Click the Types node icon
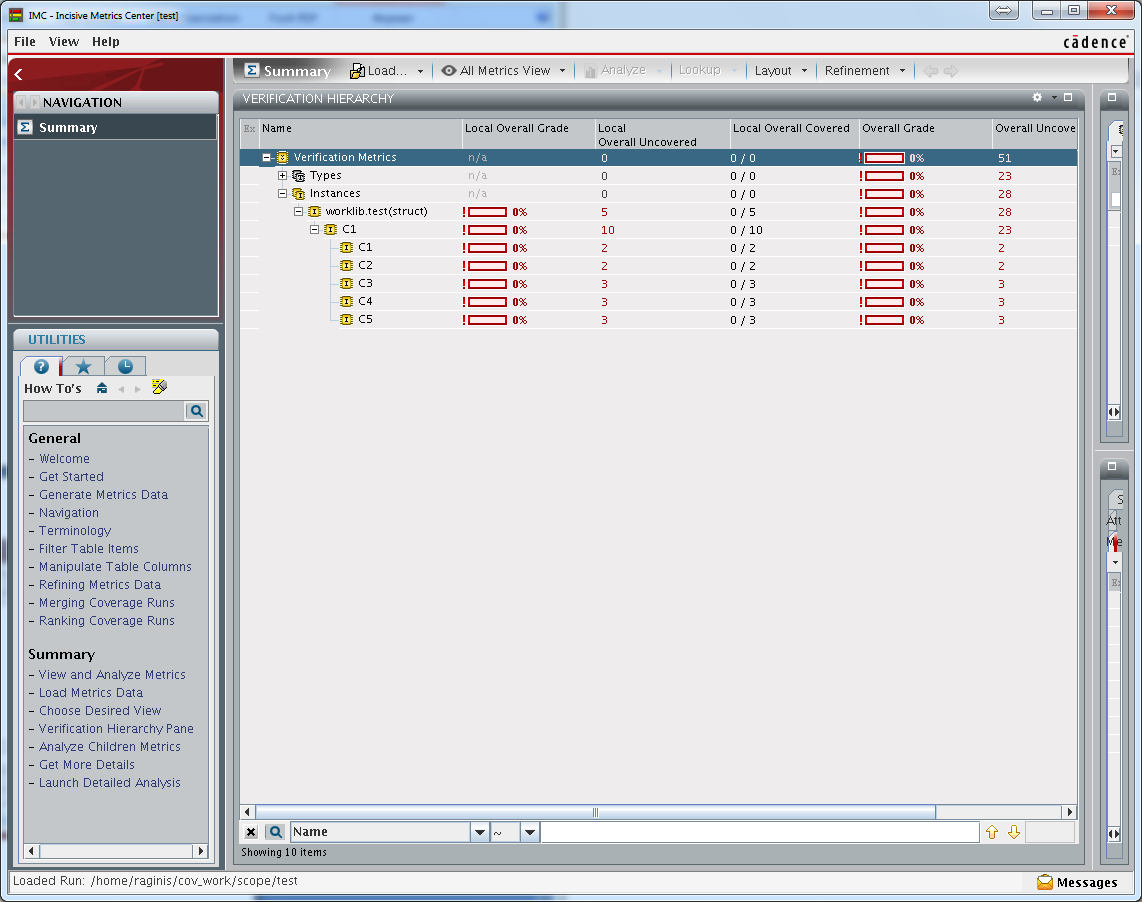This screenshot has width=1142, height=902. [299, 176]
